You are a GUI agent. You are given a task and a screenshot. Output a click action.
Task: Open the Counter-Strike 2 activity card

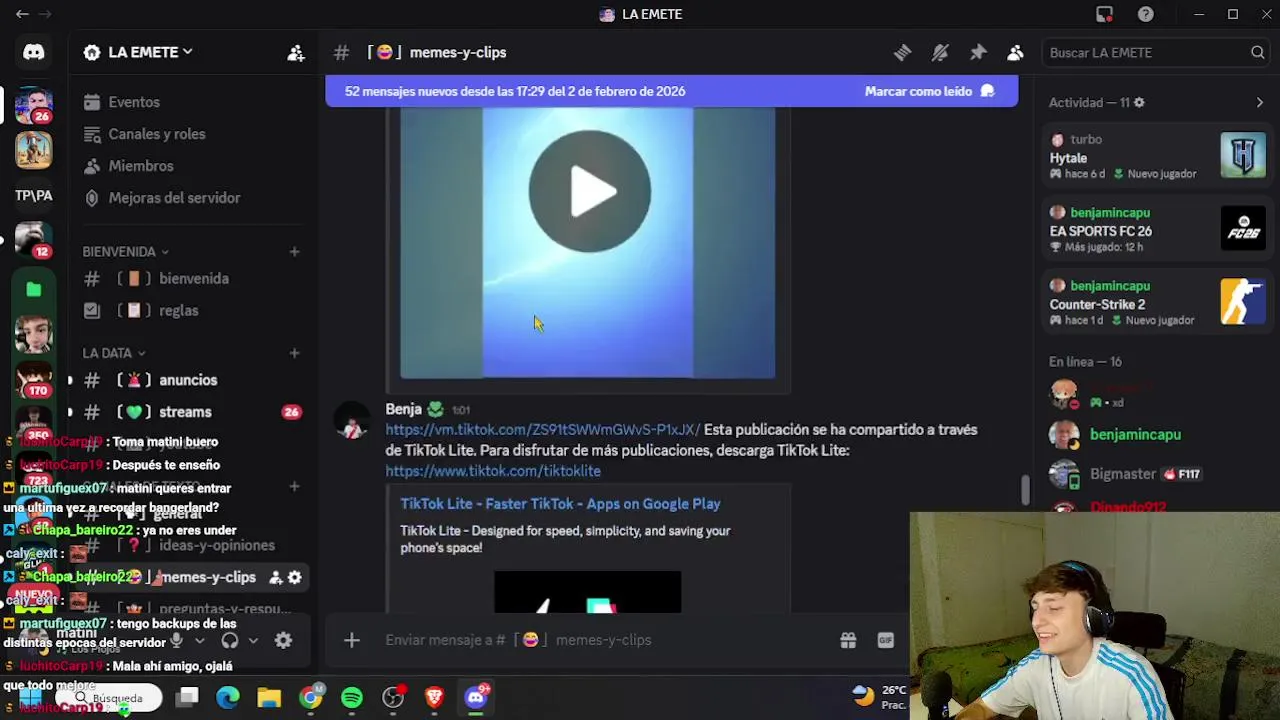click(x=1157, y=303)
